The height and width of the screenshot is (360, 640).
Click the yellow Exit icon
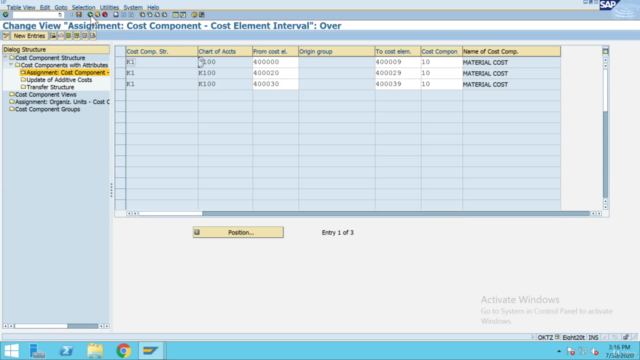98,15
